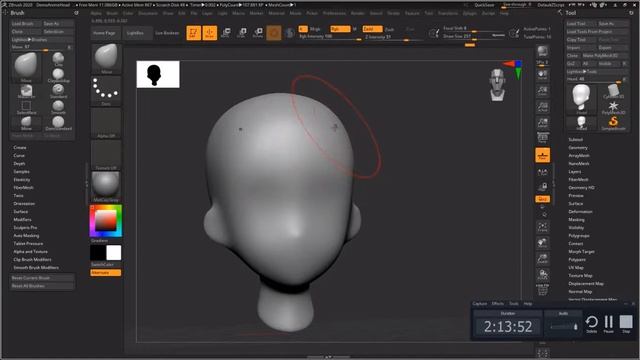Toggle the Floor grid button
Screen dimensions: 640x360
[x=542, y=156]
